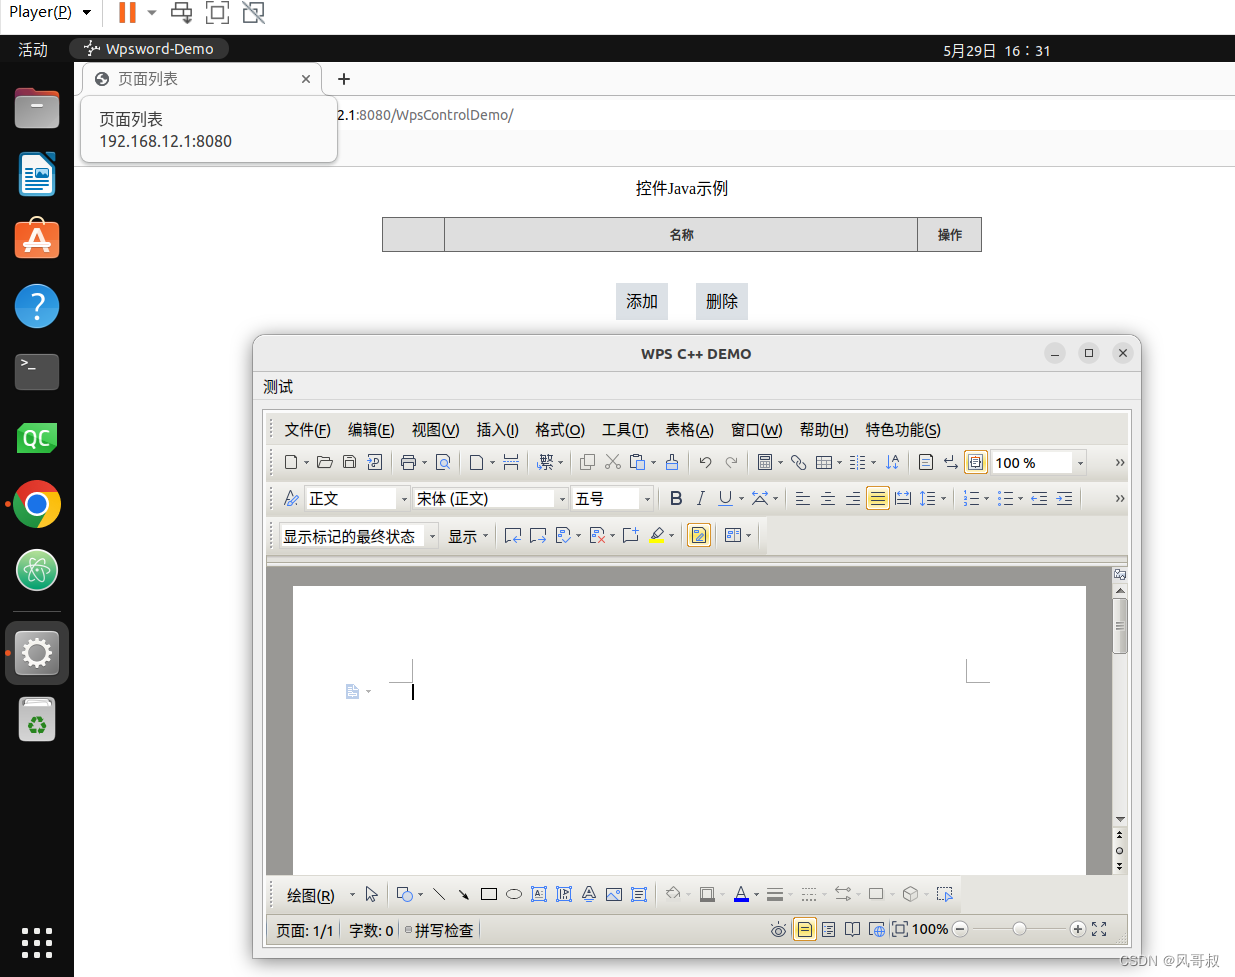Click the print preview magnifier icon
Viewport: 1235px width, 977px height.
click(443, 462)
